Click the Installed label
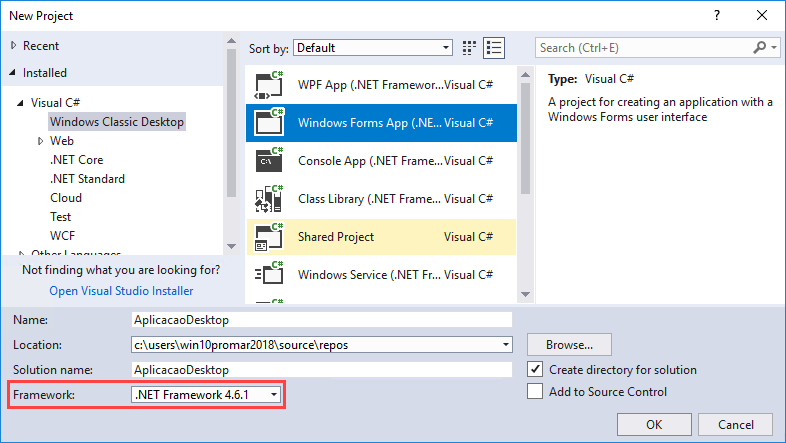Screen dimensions: 786x443 45,73
